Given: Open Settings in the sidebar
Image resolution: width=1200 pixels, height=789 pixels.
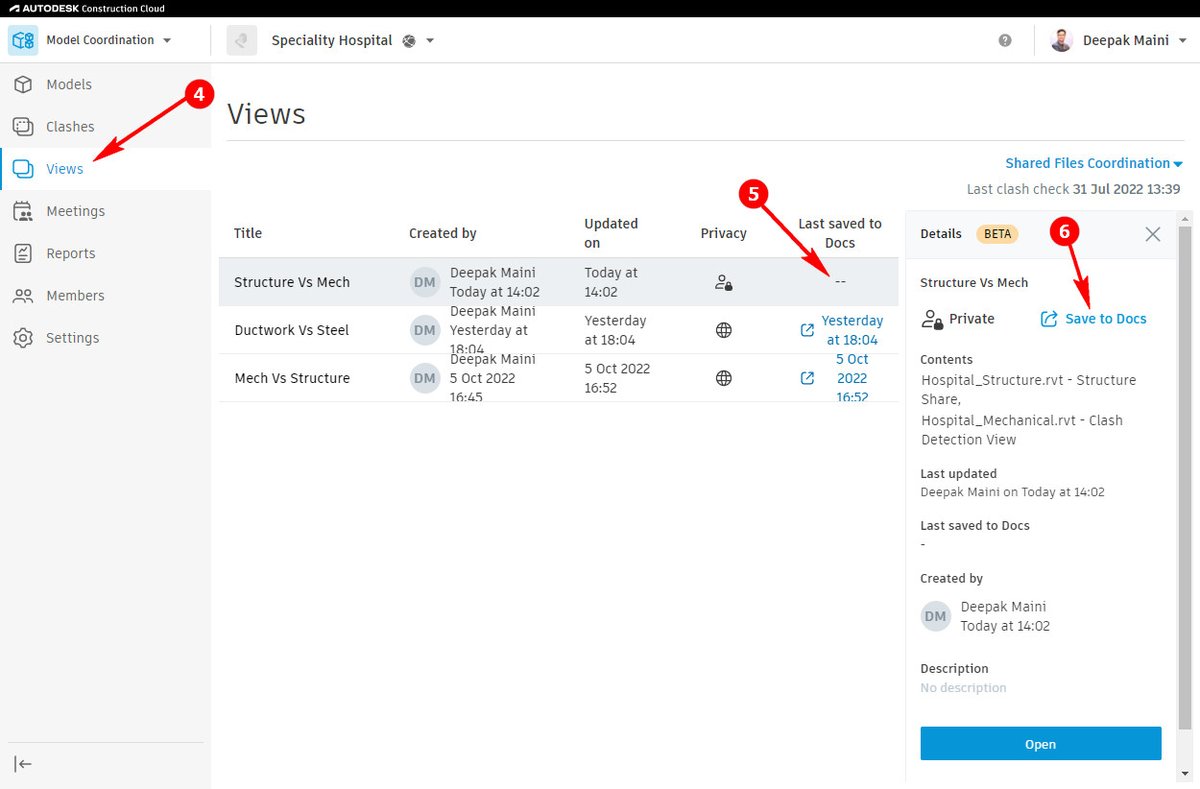Looking at the screenshot, I should (x=105, y=338).
